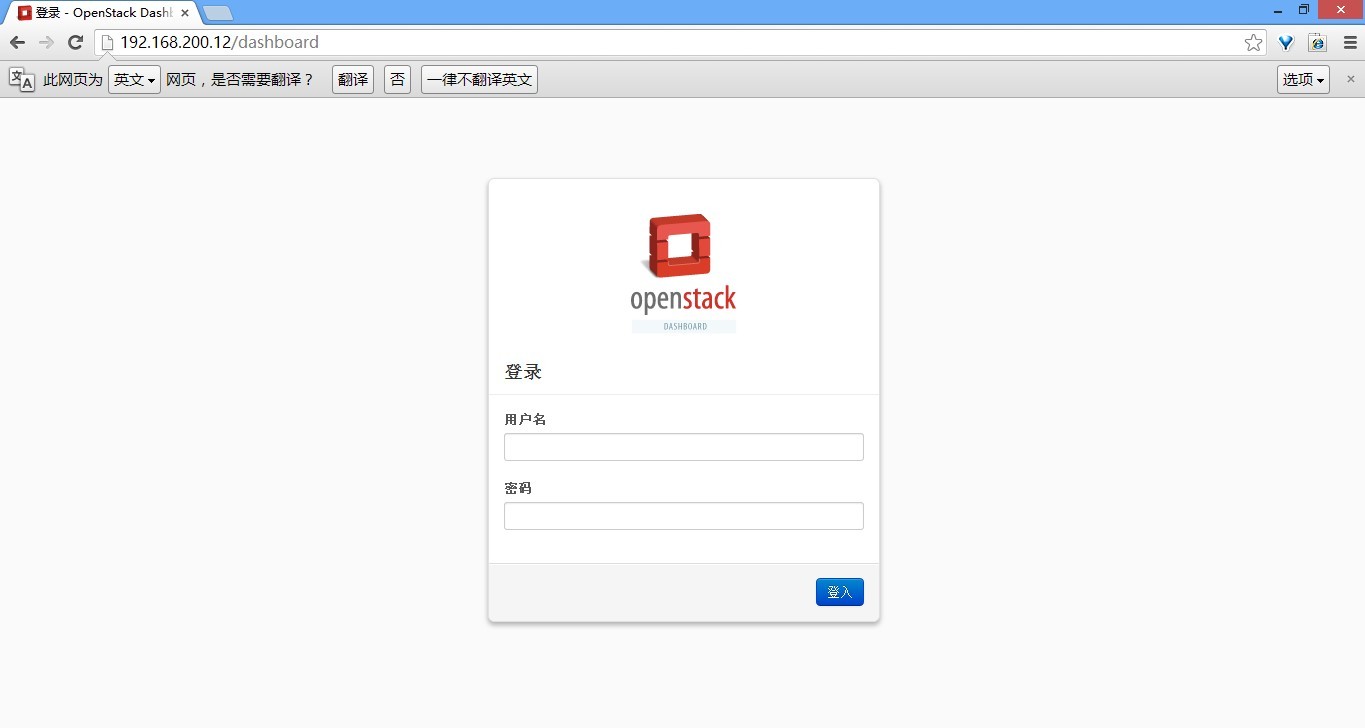Click the address bar URL
The image size is (1365, 728).
(219, 42)
